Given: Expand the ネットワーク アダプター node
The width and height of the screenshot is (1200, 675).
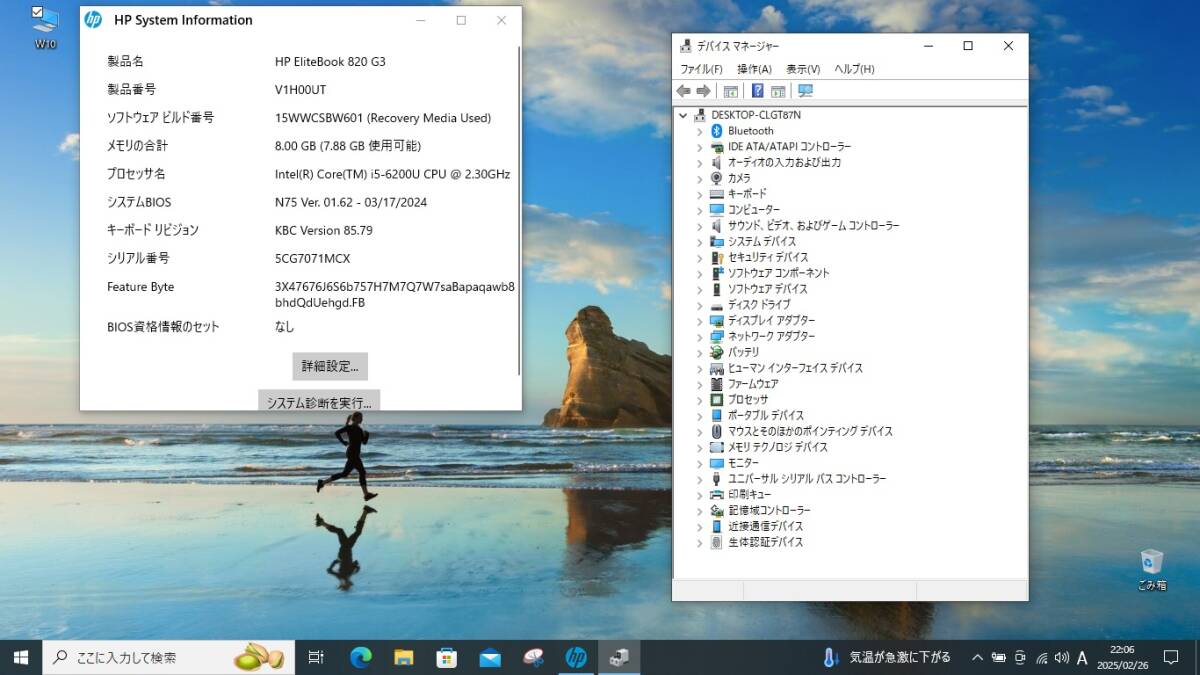Looking at the screenshot, I should (x=700, y=336).
